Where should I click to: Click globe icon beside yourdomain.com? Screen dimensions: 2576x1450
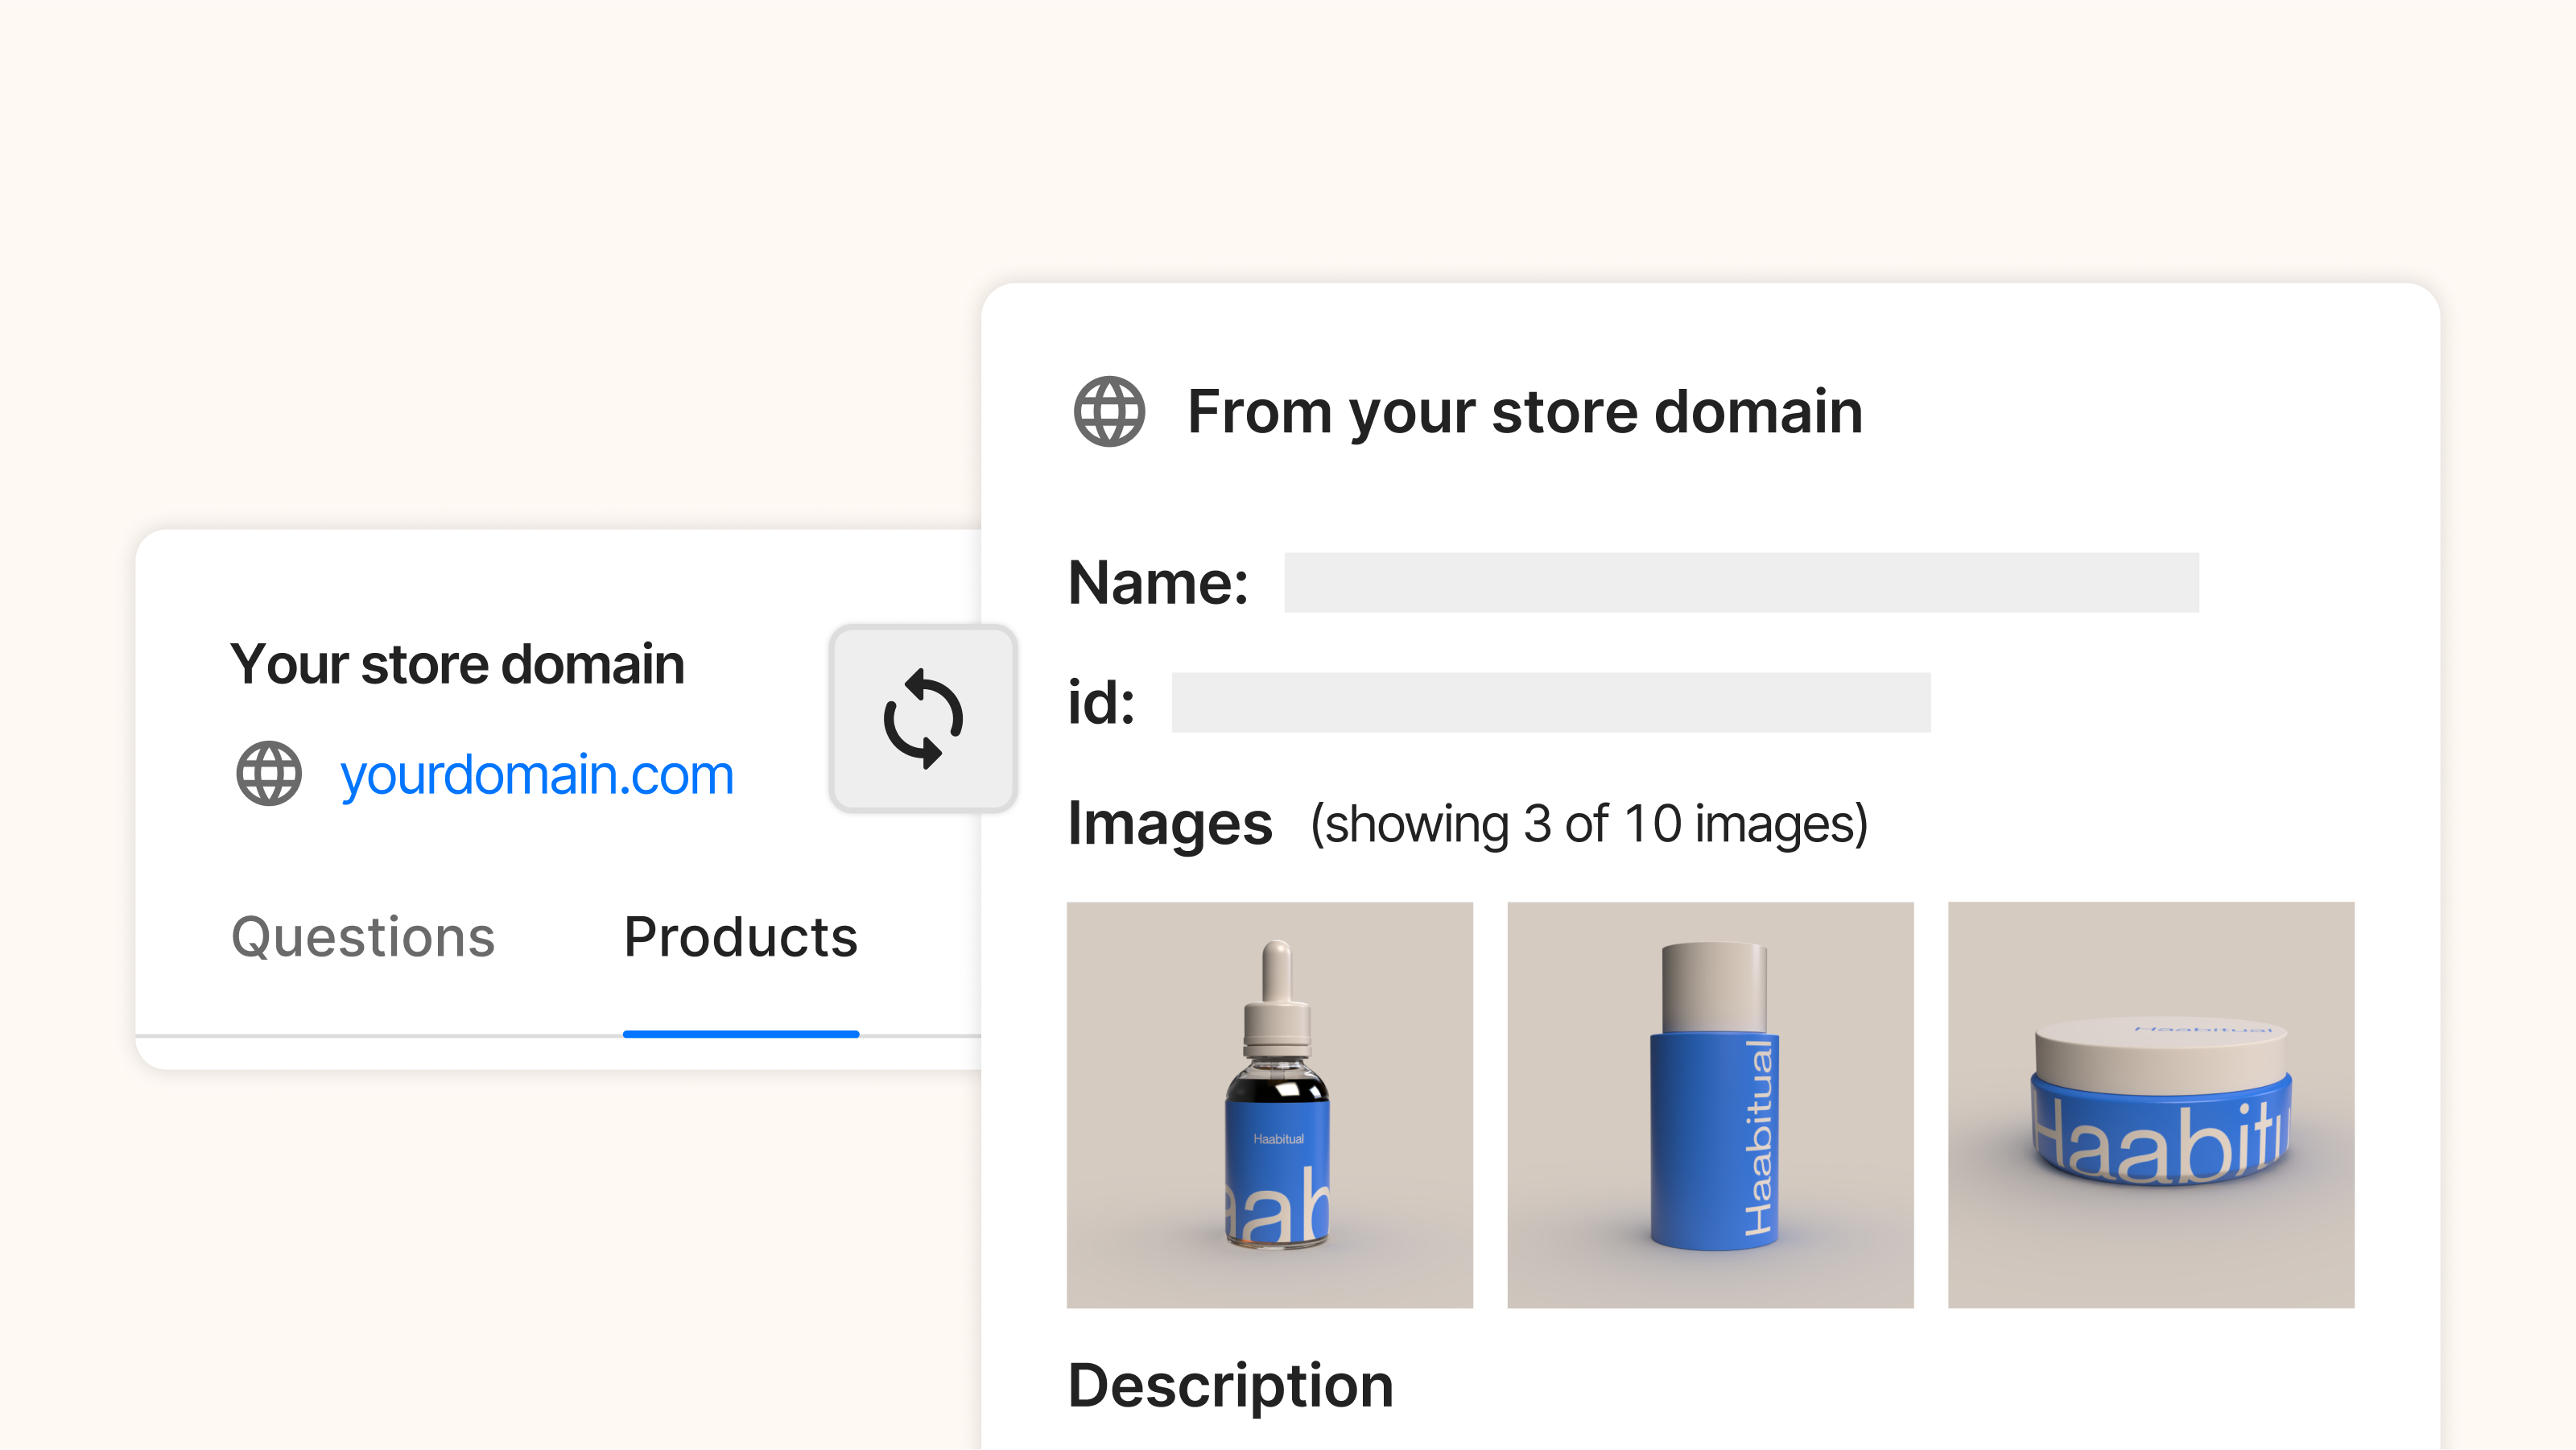[x=268, y=773]
